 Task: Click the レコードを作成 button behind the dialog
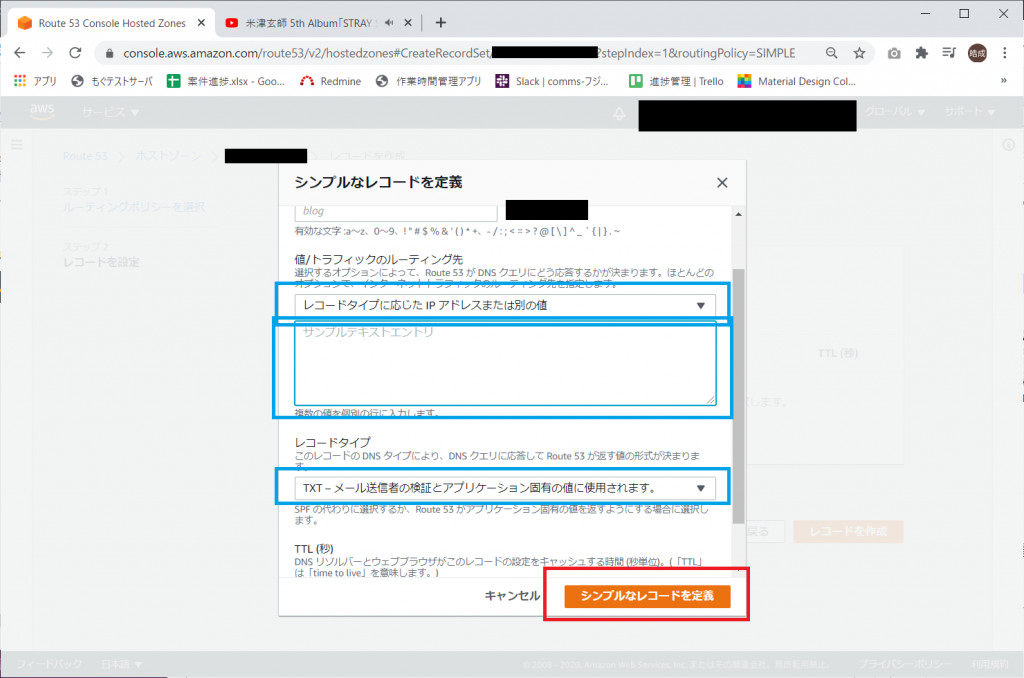point(848,532)
